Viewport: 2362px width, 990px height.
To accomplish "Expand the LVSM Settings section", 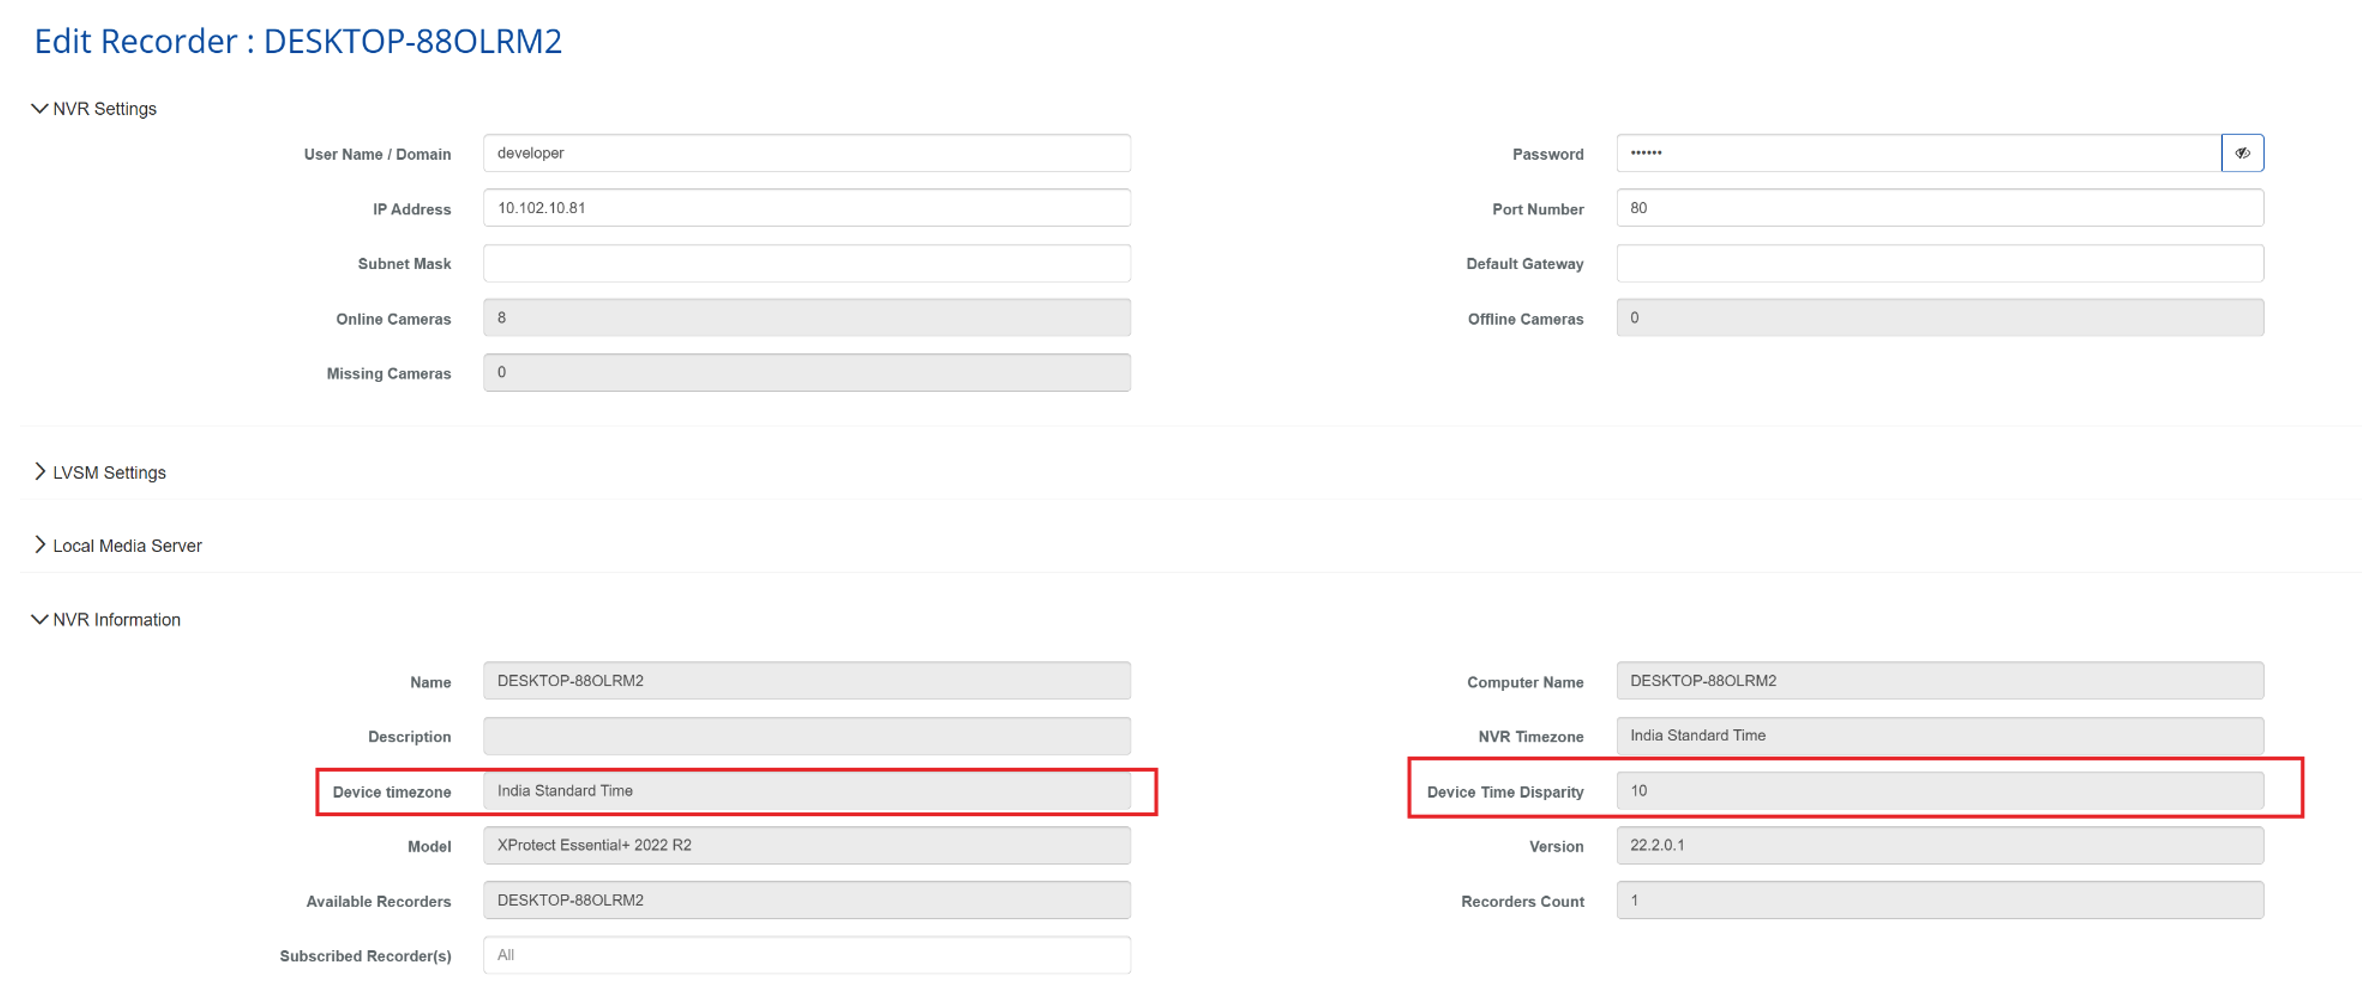I will pos(100,472).
